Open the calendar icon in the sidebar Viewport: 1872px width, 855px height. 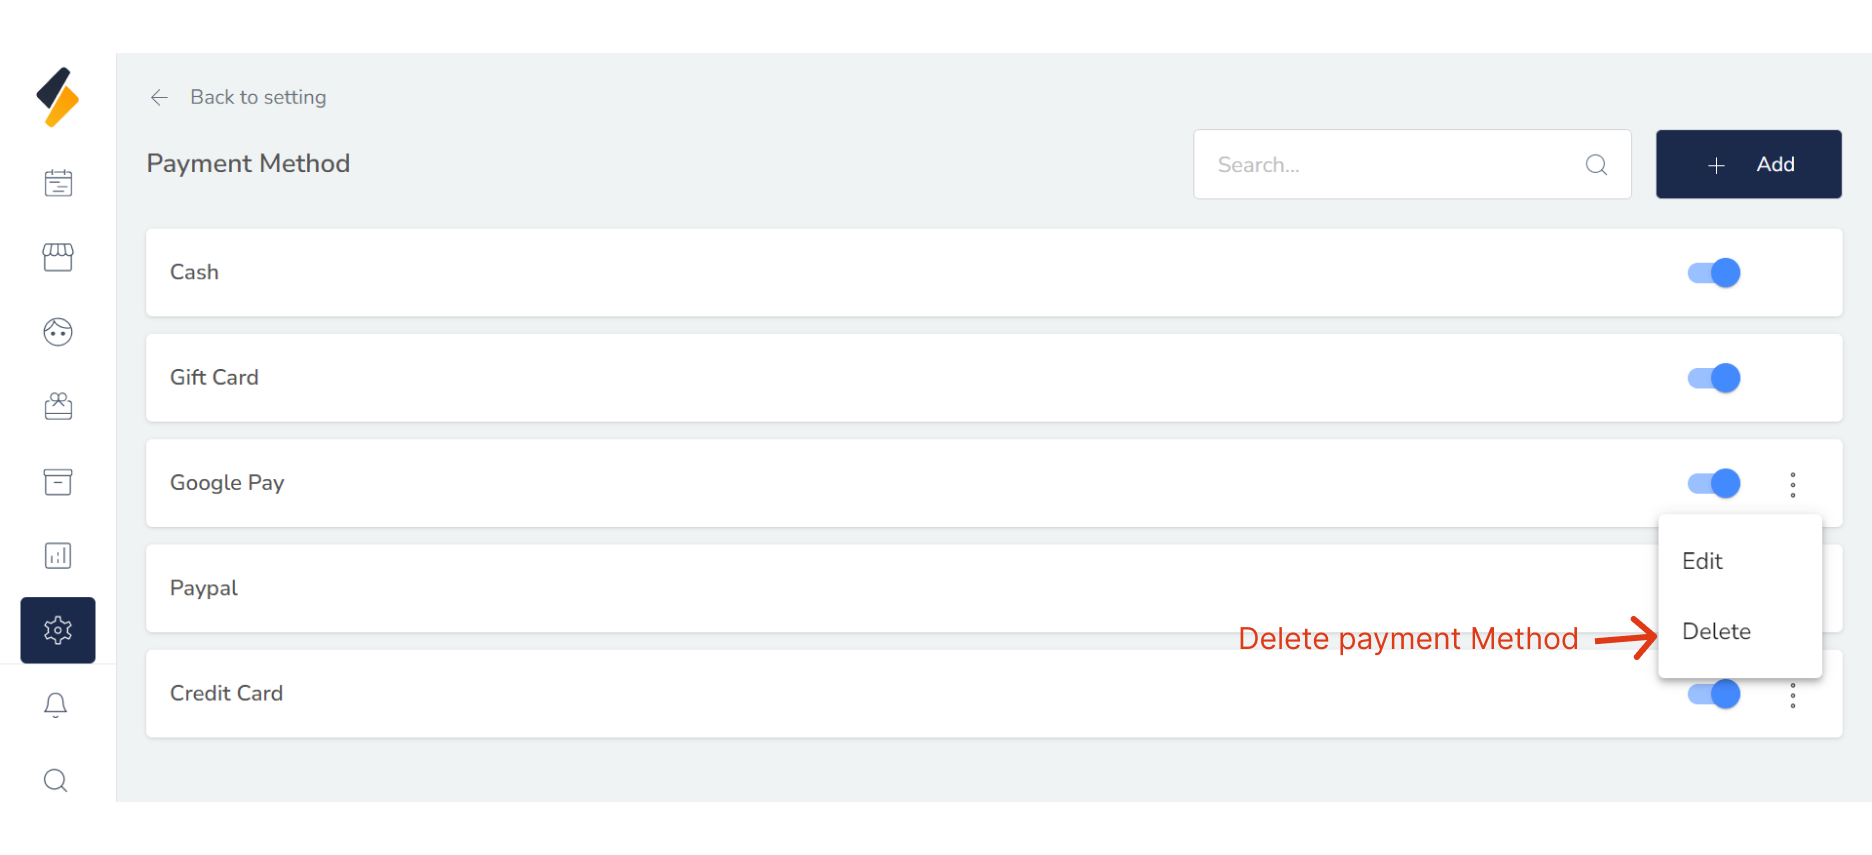point(57,182)
